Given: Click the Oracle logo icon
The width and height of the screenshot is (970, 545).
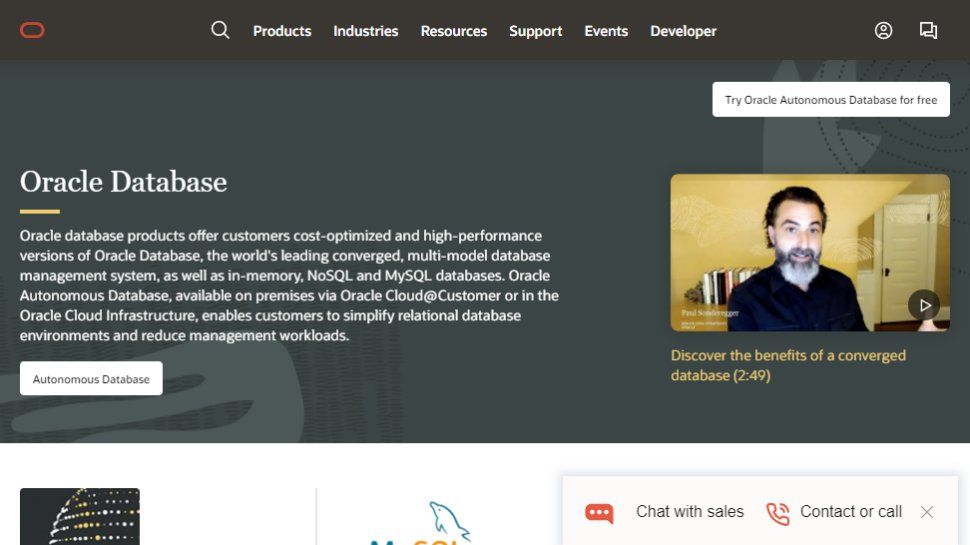Looking at the screenshot, I should point(32,30).
